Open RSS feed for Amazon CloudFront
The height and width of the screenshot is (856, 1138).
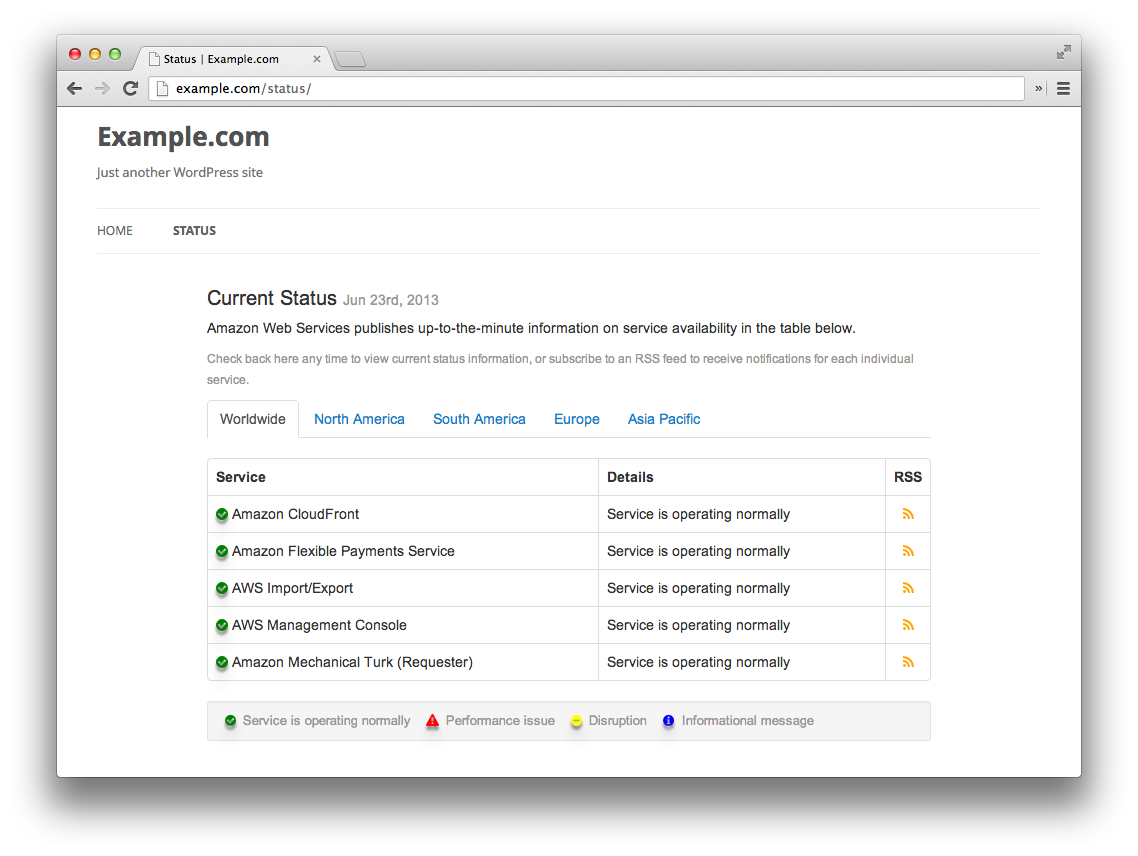[x=907, y=514]
